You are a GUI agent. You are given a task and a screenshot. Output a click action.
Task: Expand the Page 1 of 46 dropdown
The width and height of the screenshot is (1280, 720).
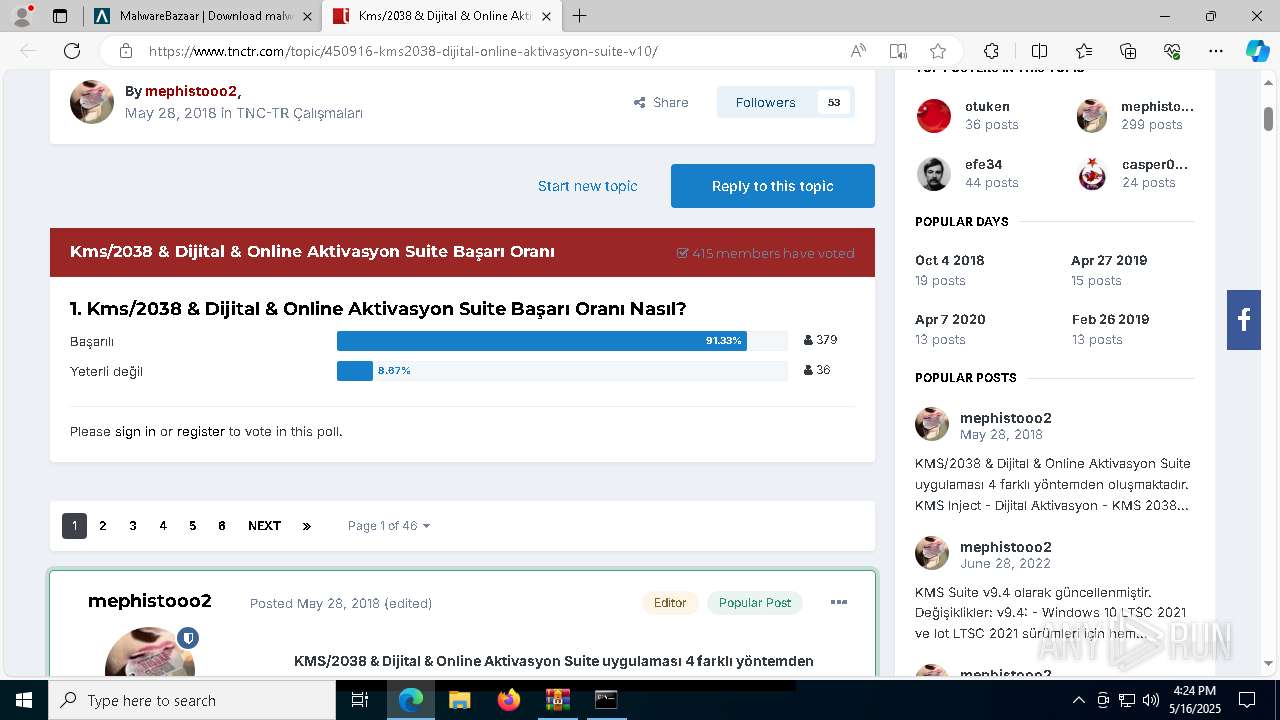(389, 526)
